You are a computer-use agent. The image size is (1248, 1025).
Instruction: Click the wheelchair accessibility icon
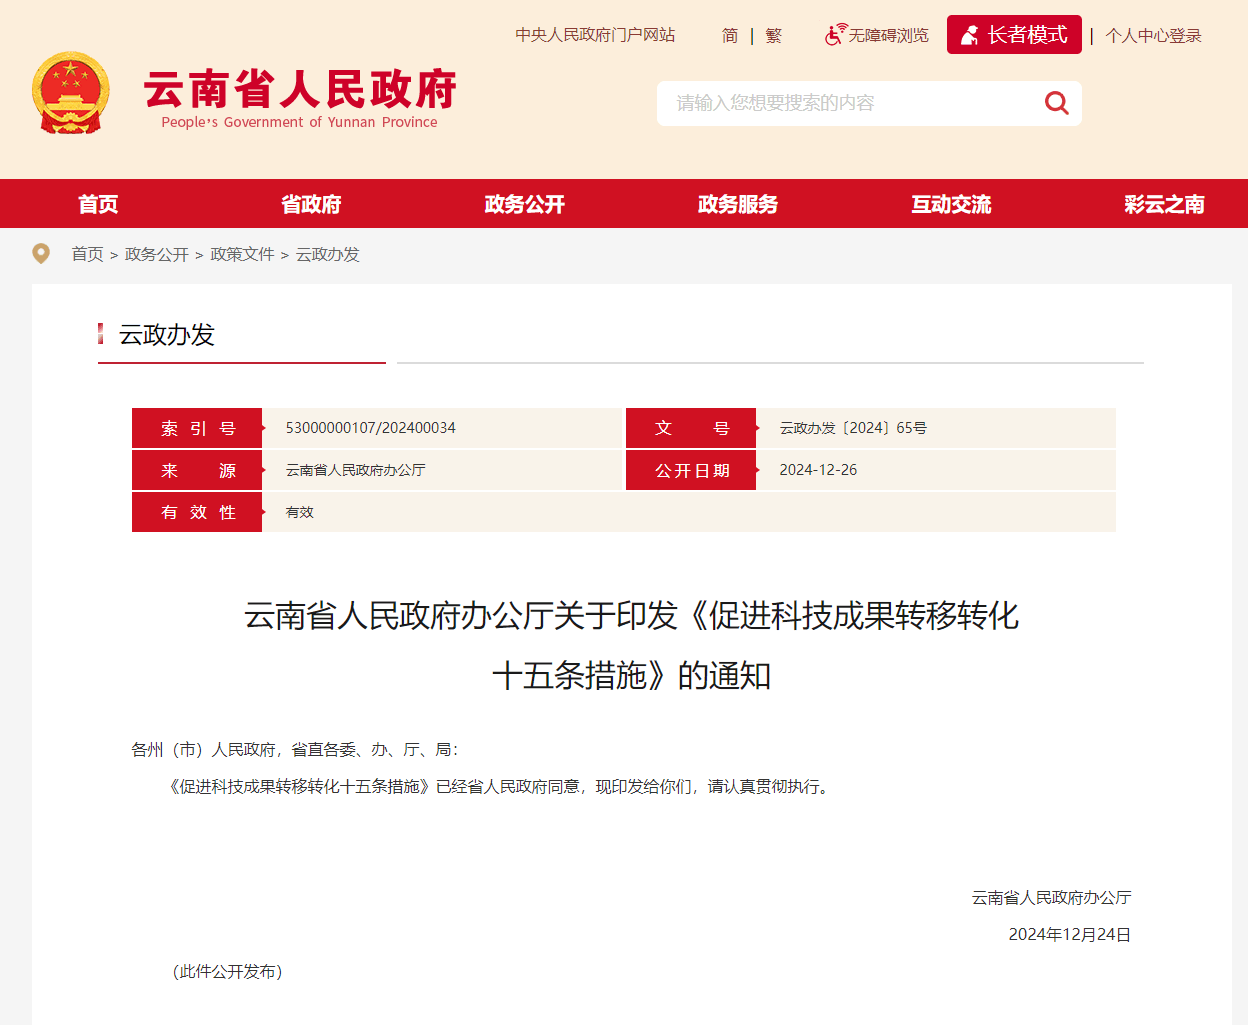pos(835,35)
